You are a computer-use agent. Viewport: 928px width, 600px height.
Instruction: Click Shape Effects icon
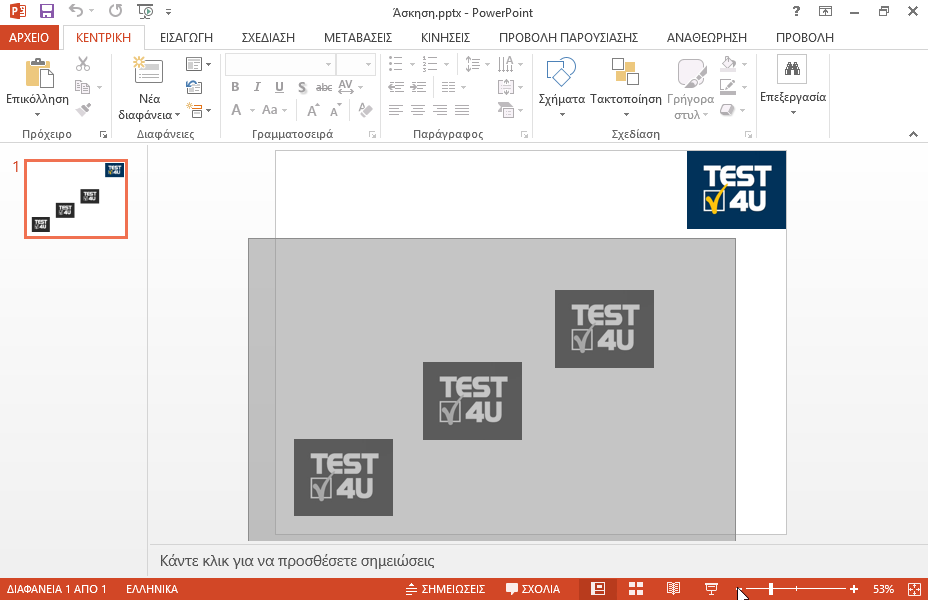[x=727, y=110]
